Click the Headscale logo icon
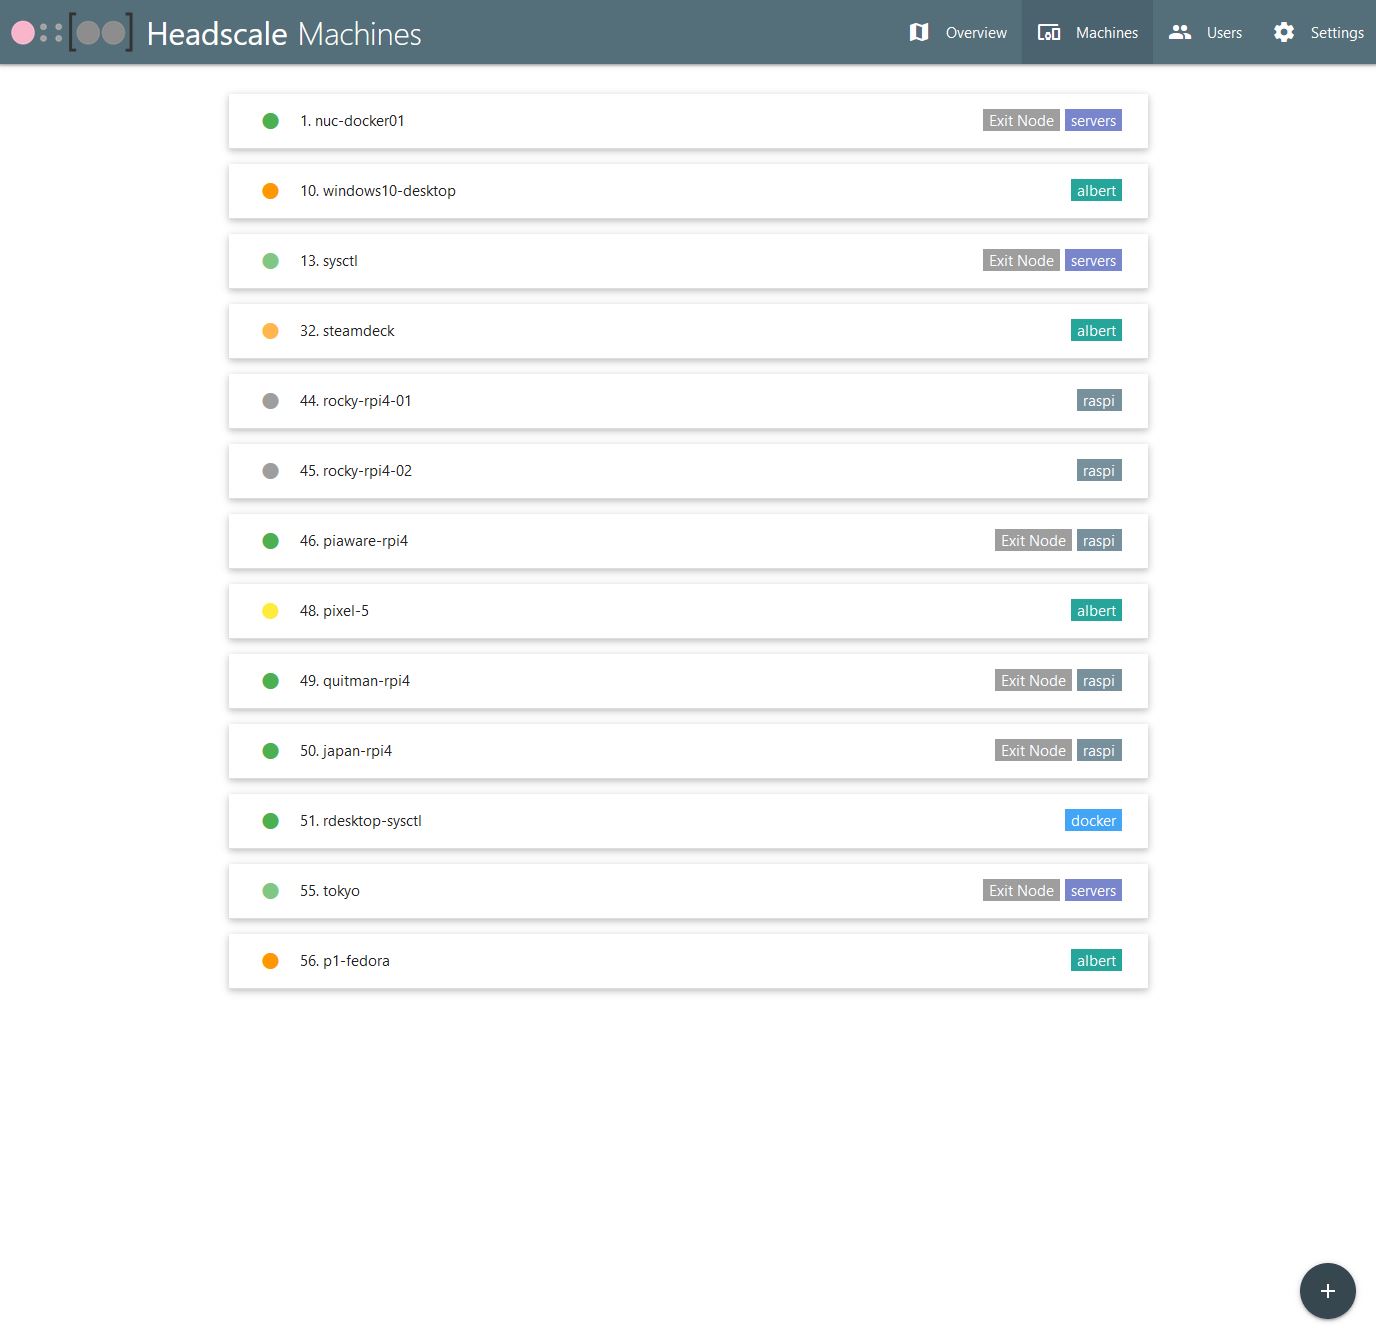 pos(72,33)
